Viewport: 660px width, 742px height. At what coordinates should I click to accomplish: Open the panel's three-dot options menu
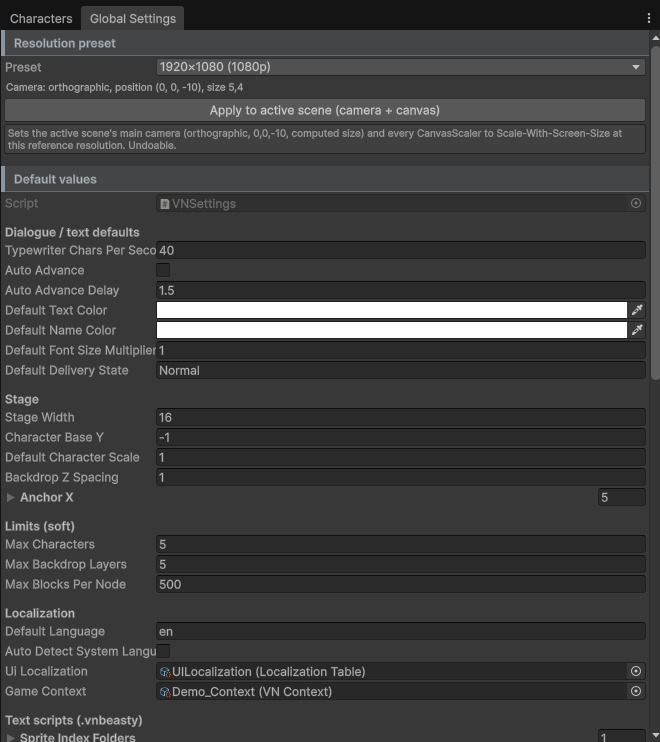[x=648, y=18]
